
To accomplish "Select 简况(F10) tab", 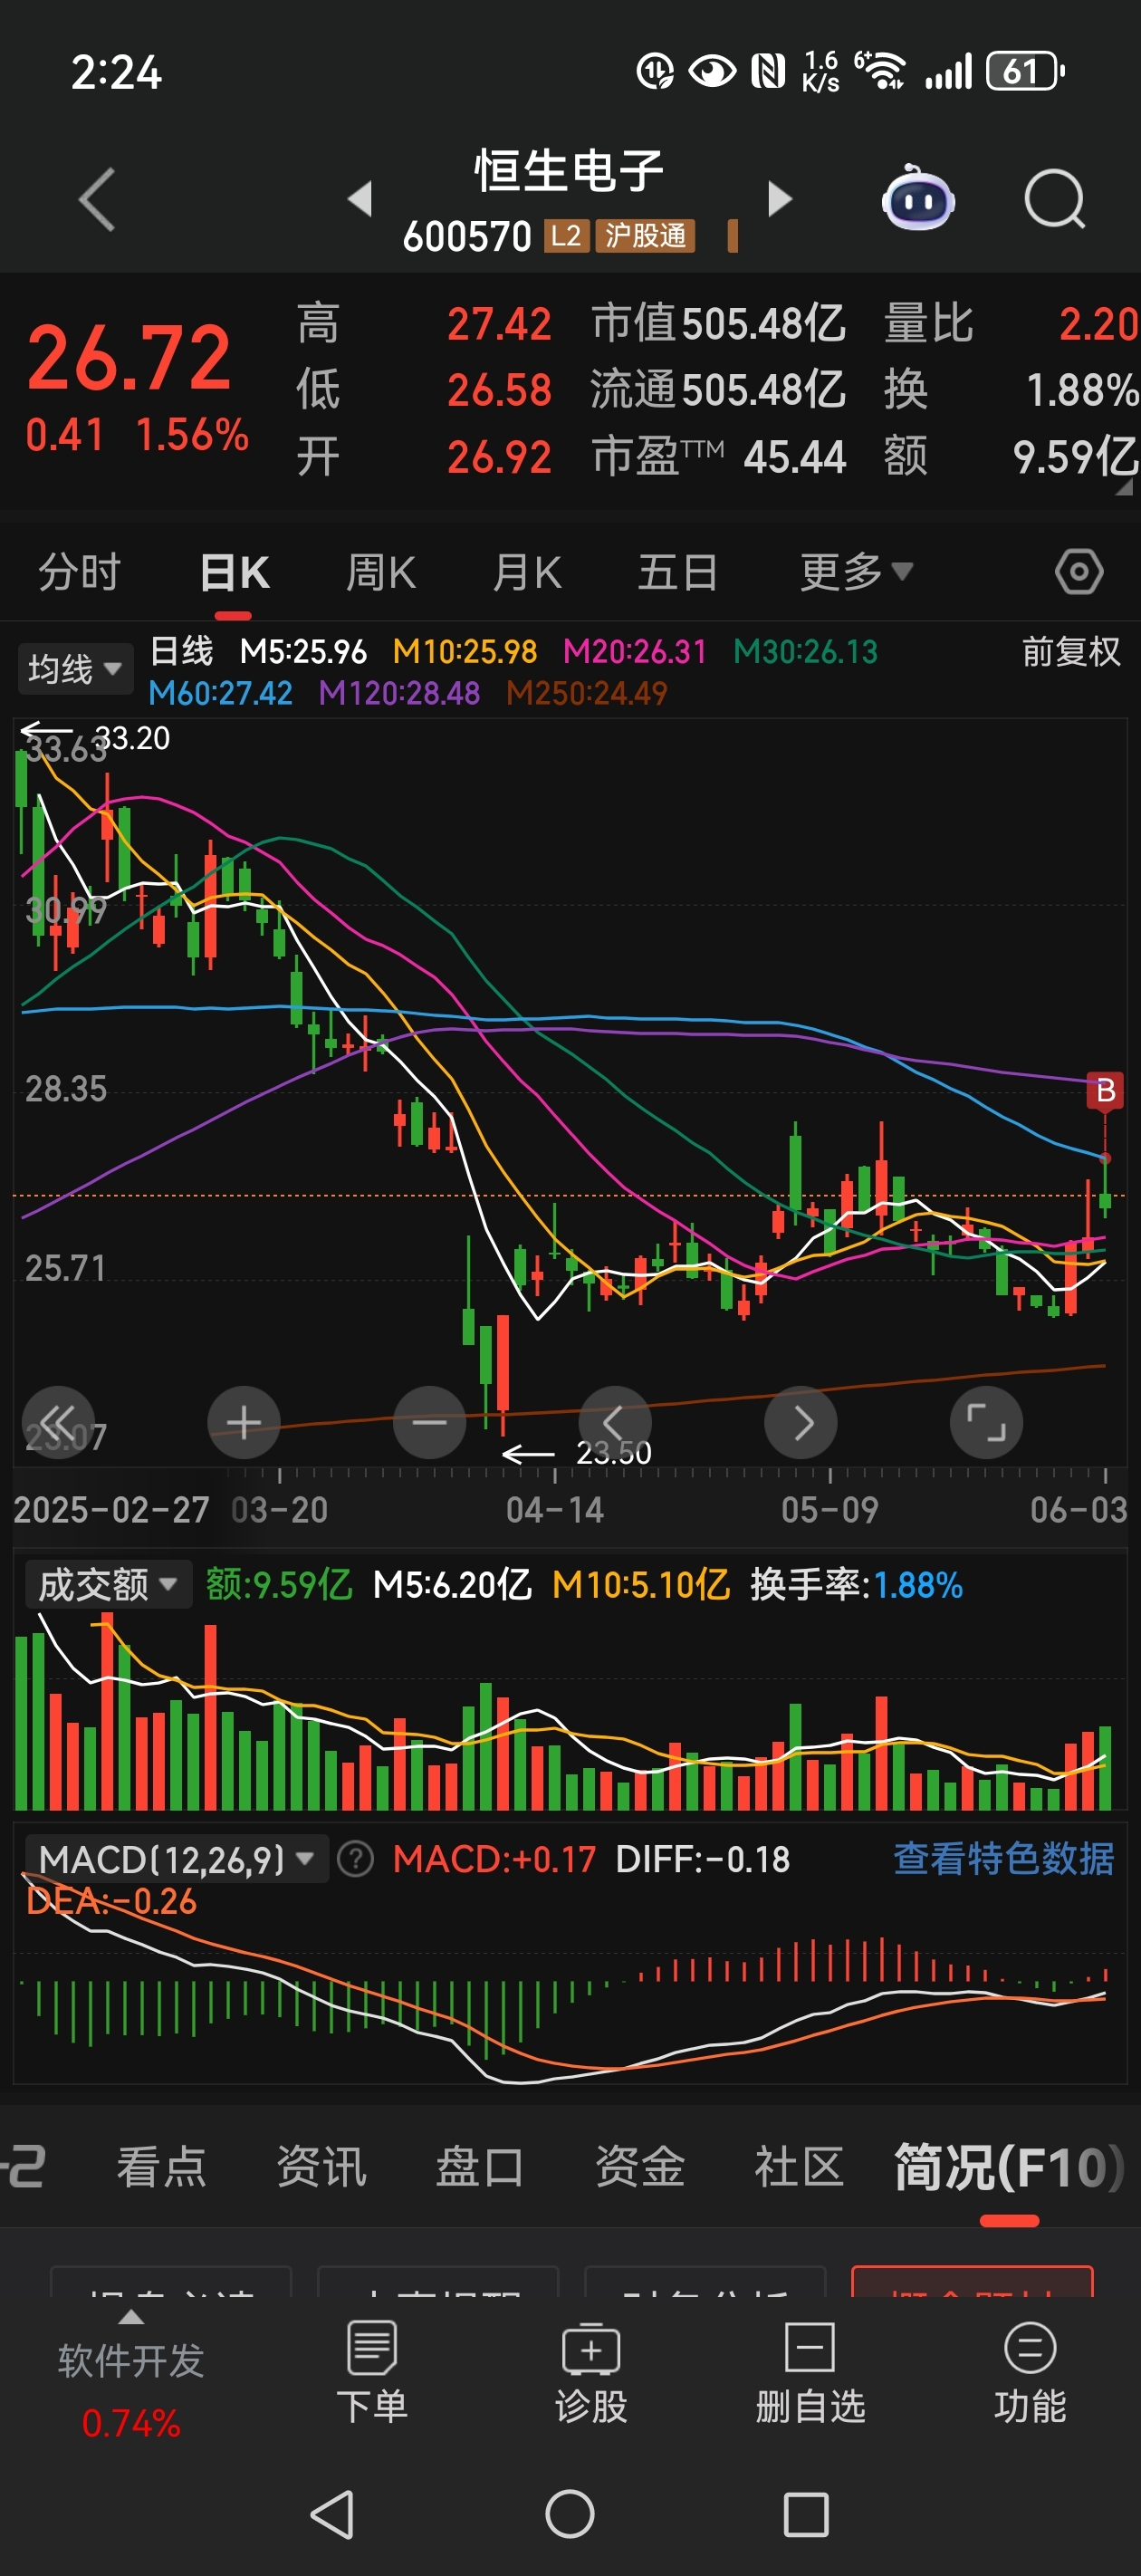I will click(x=1009, y=2167).
